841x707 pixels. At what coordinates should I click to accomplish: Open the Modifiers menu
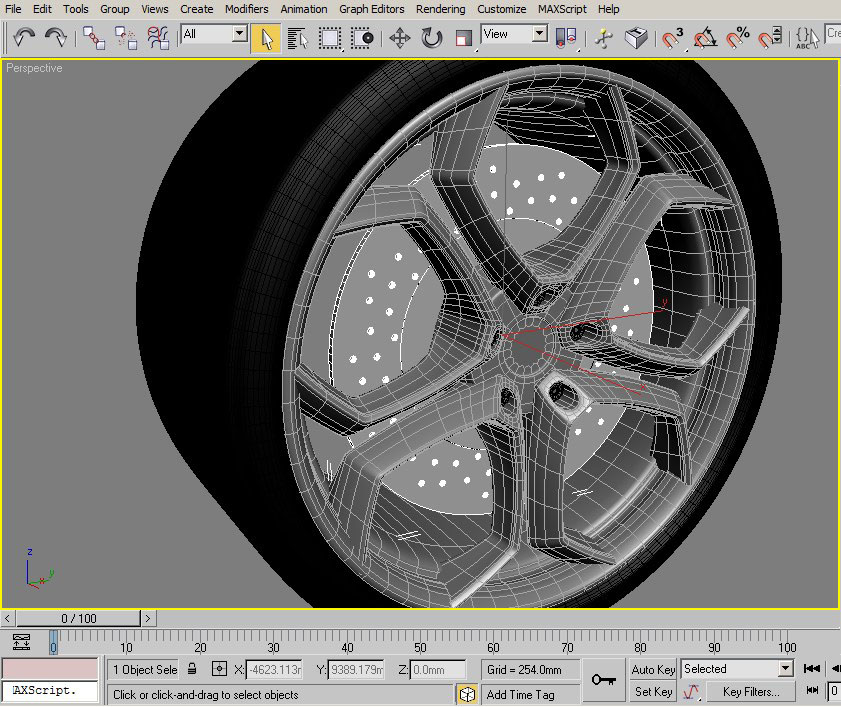coord(246,9)
